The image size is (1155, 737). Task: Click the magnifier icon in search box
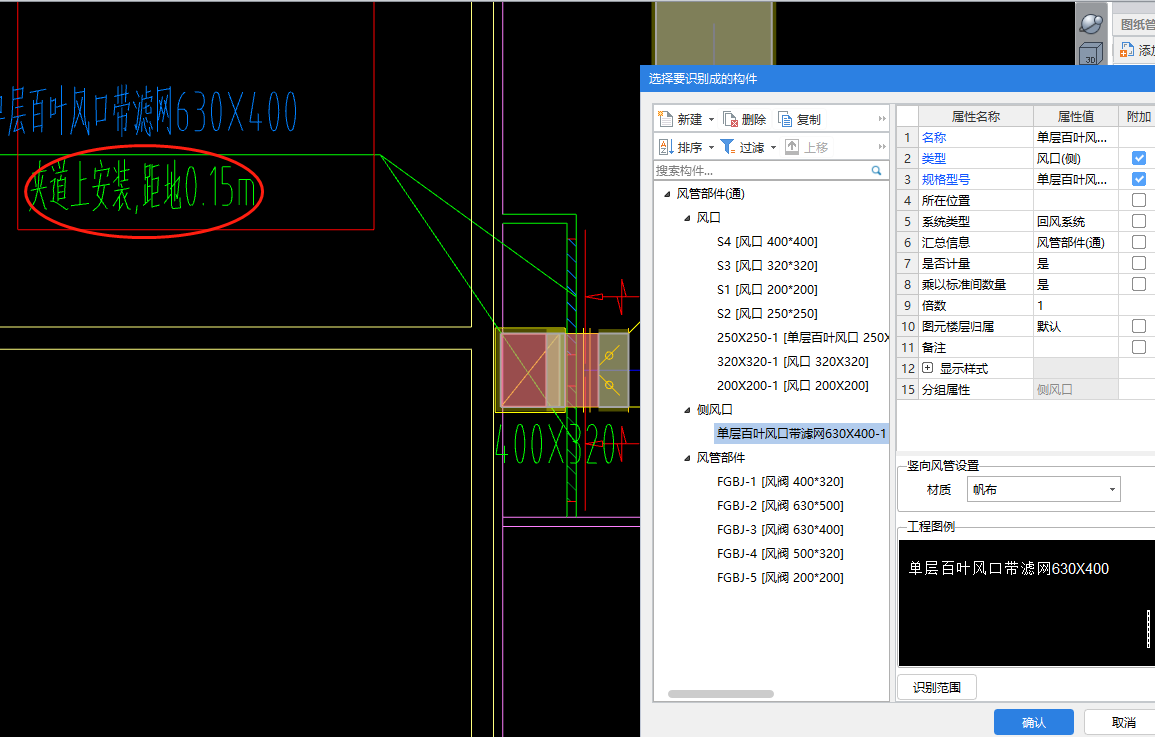click(877, 170)
